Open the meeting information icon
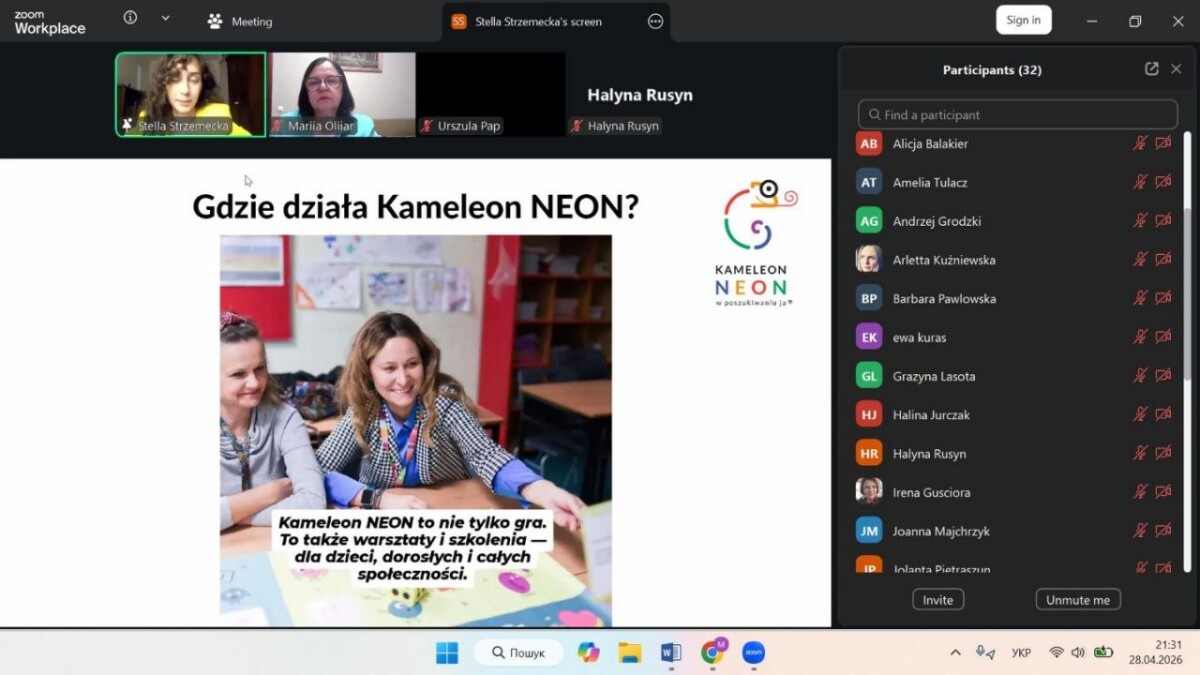Image resolution: width=1200 pixels, height=675 pixels. tap(130, 18)
